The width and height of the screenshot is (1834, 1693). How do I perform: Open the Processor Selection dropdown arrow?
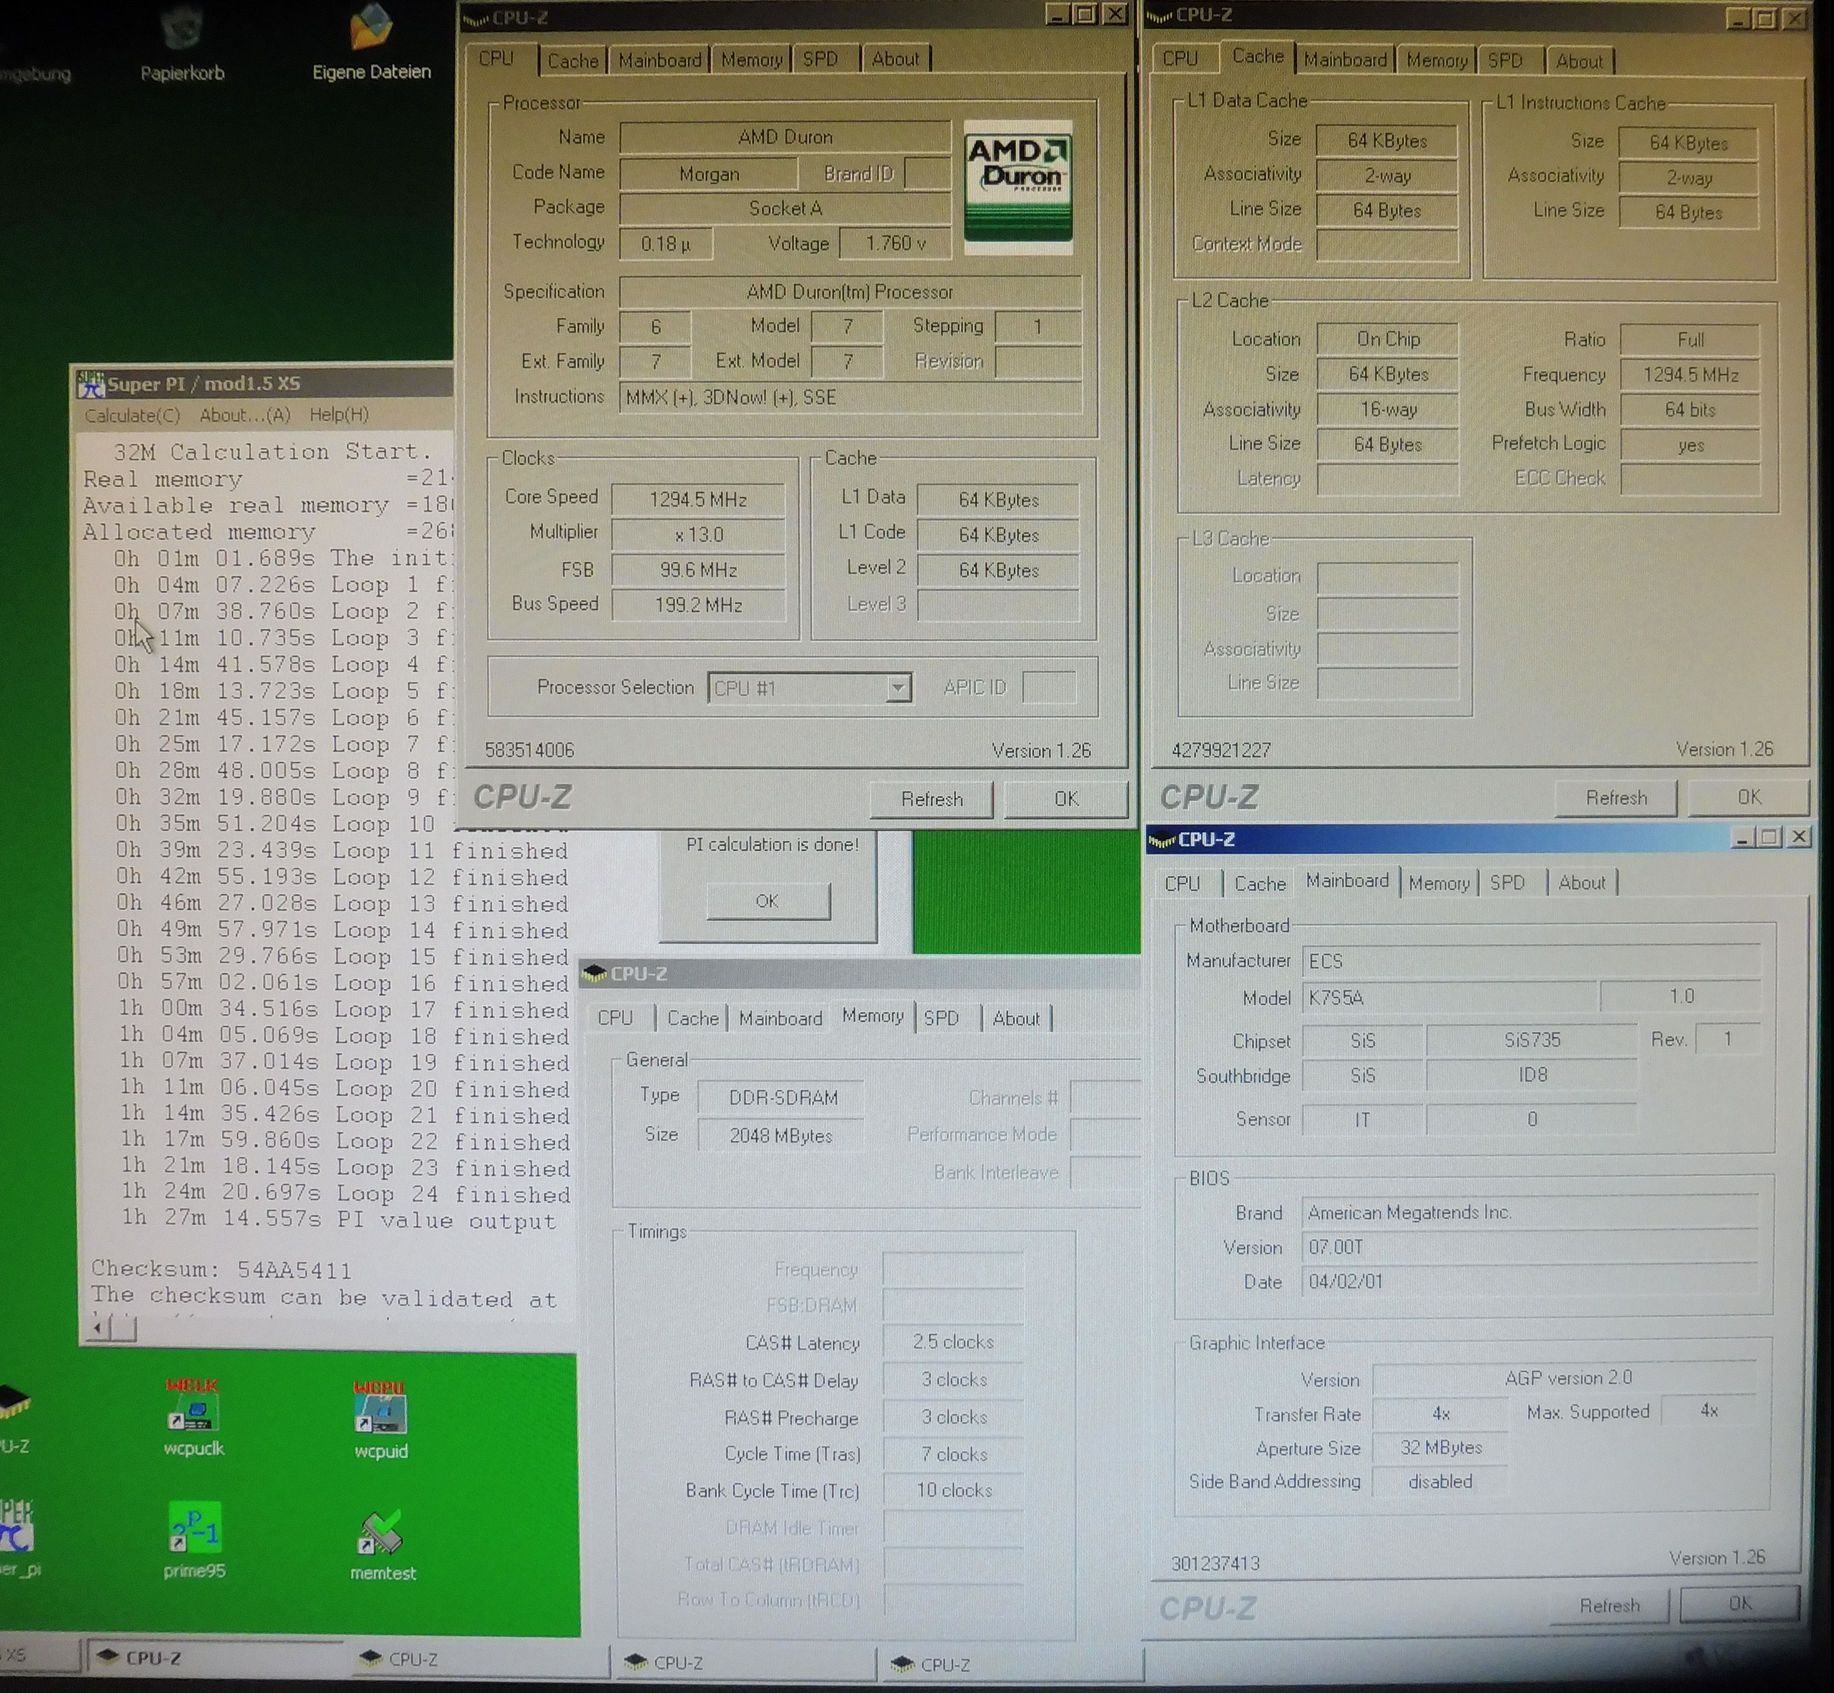[x=898, y=688]
